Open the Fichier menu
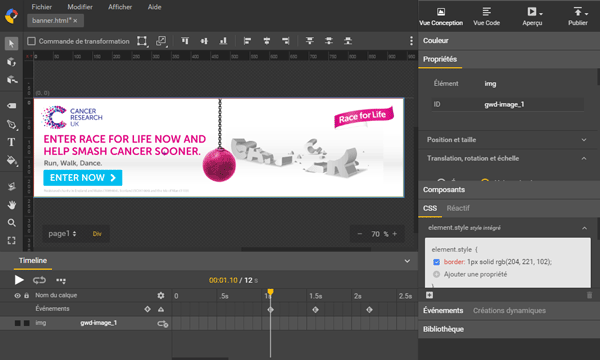Viewport: 600px width, 360px height. [42, 7]
